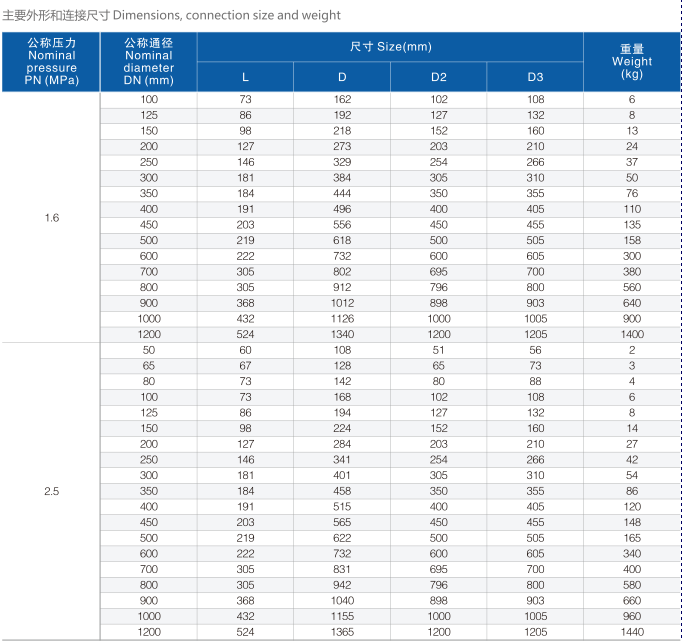Click the D2 sub-column header
Screen dimensions: 684x641
439,77
